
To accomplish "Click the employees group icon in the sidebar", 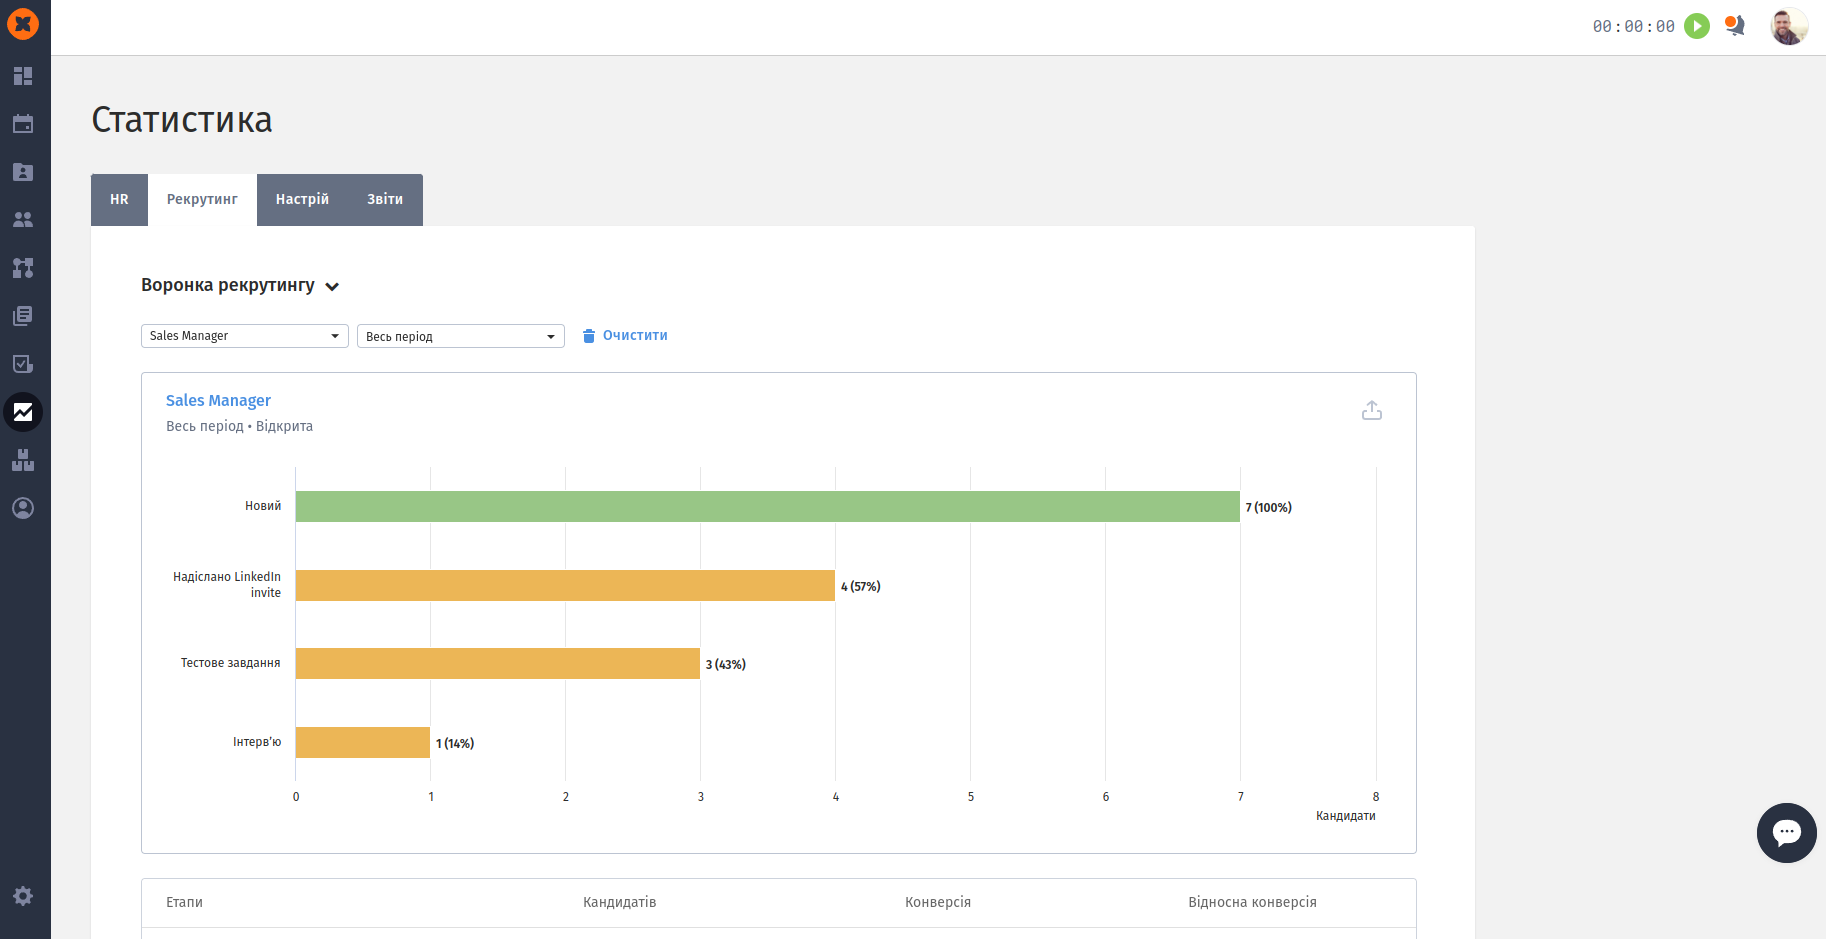I will tap(23, 220).
